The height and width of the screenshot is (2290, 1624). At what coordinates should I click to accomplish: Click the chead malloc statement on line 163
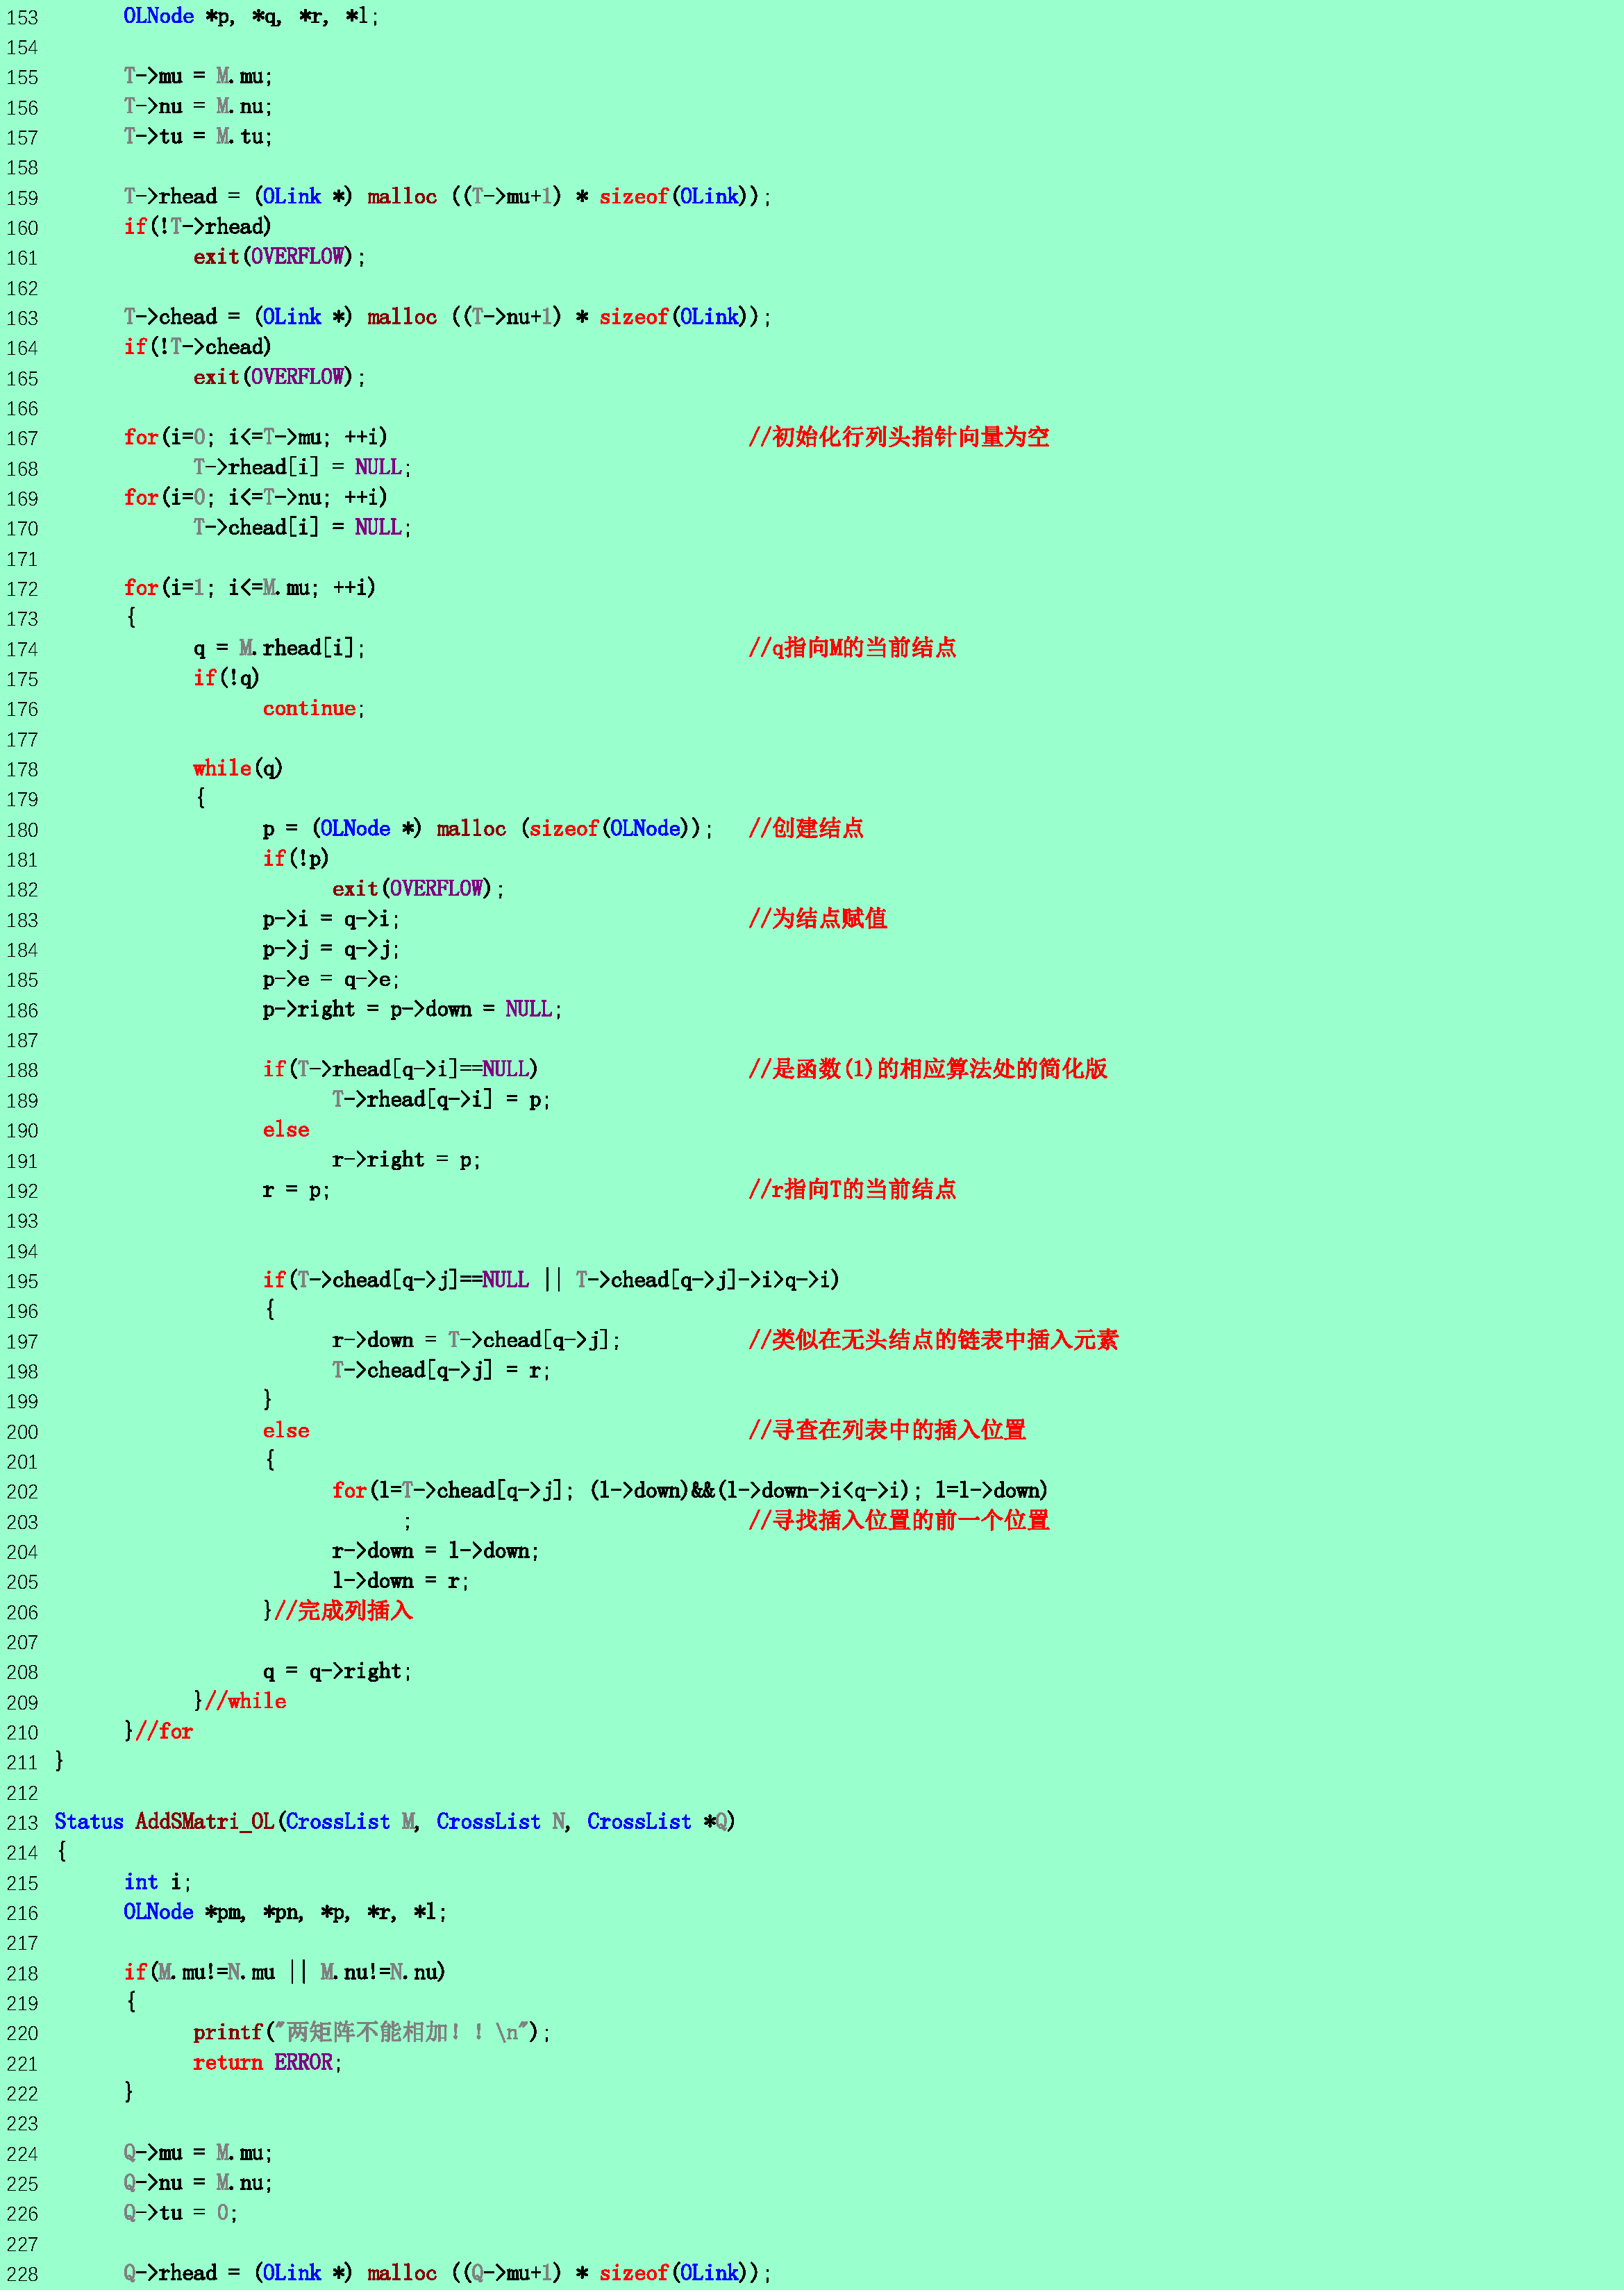pyautogui.click(x=447, y=317)
